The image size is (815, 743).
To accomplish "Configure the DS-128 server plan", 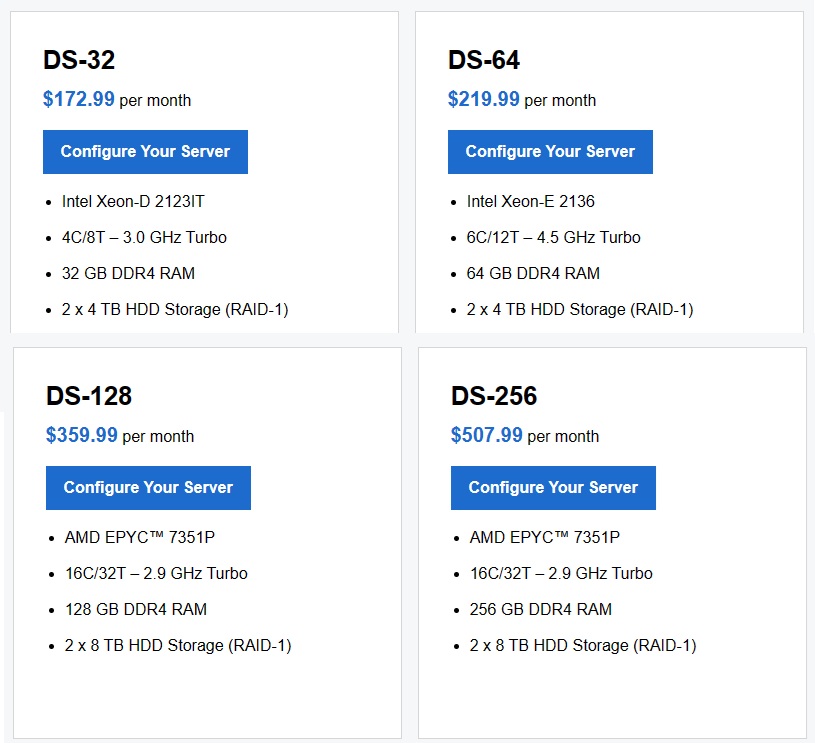I will tap(148, 488).
